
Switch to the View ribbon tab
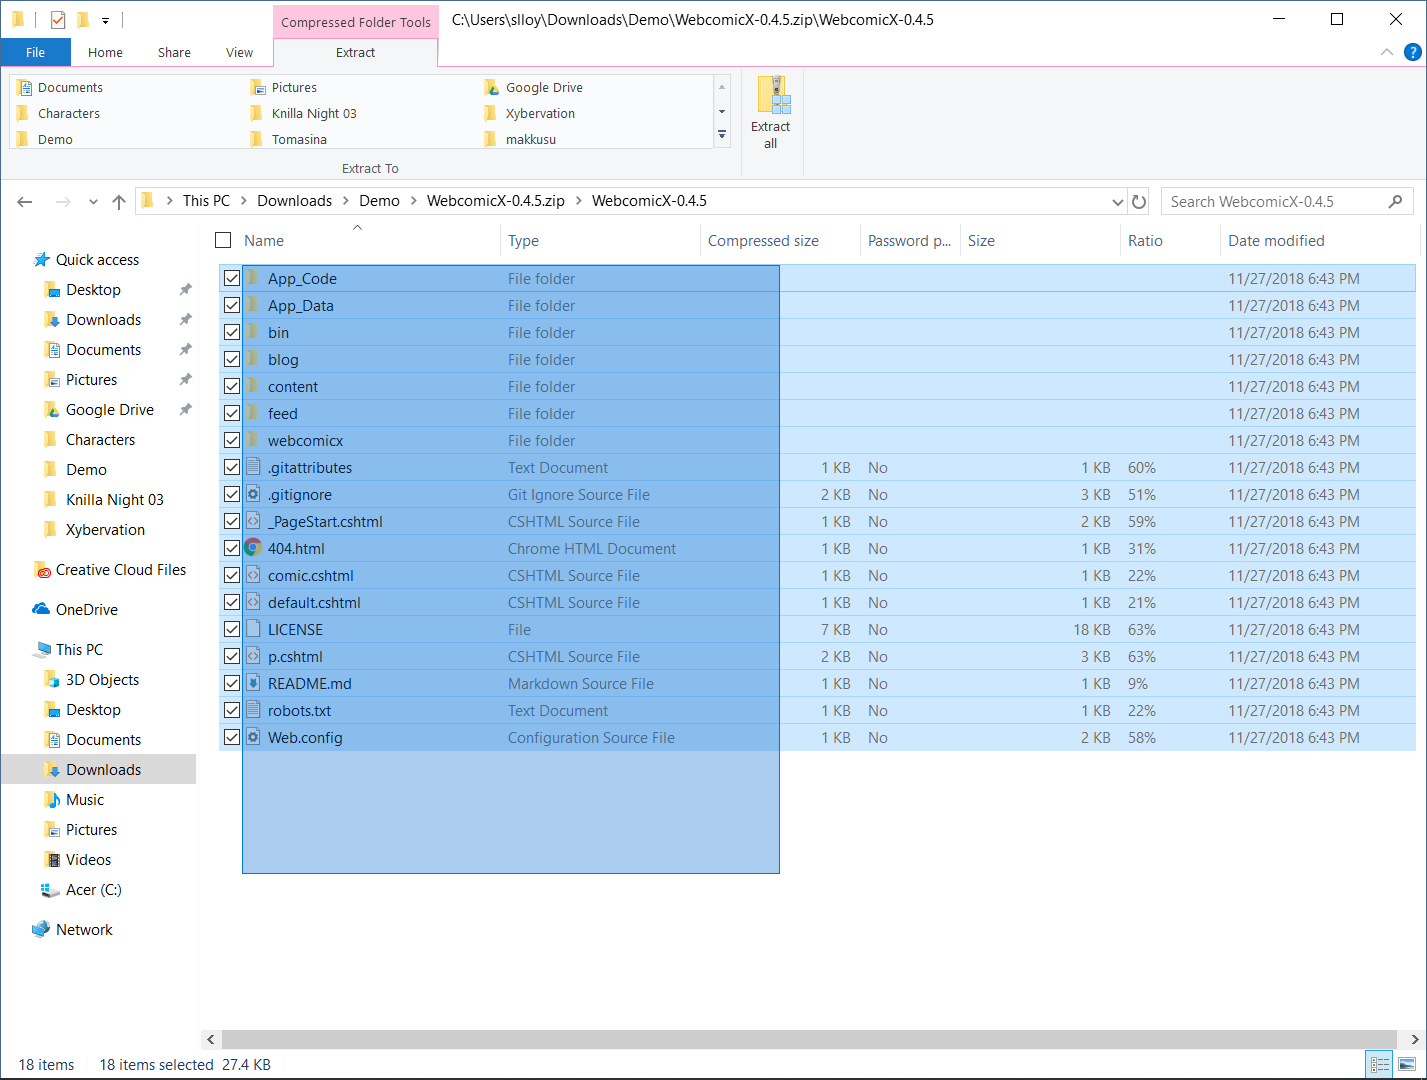[x=239, y=52]
